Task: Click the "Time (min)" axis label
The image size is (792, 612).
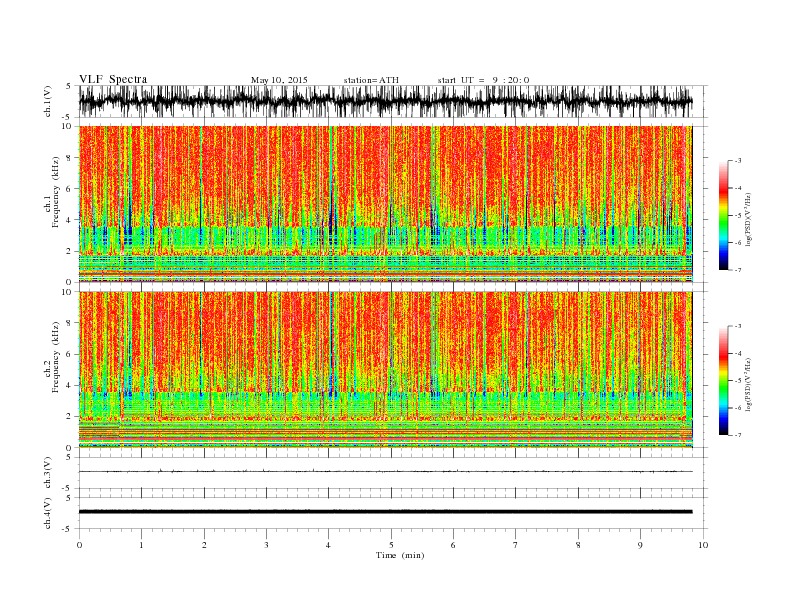Action: coord(400,555)
